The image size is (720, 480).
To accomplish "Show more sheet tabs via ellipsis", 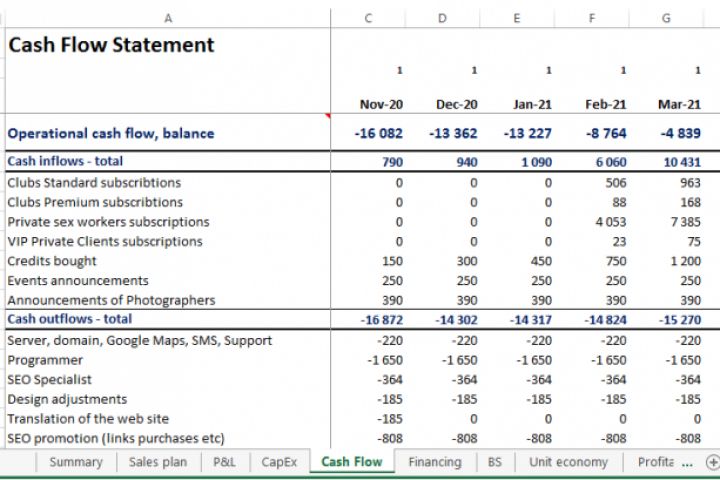I will (687, 463).
